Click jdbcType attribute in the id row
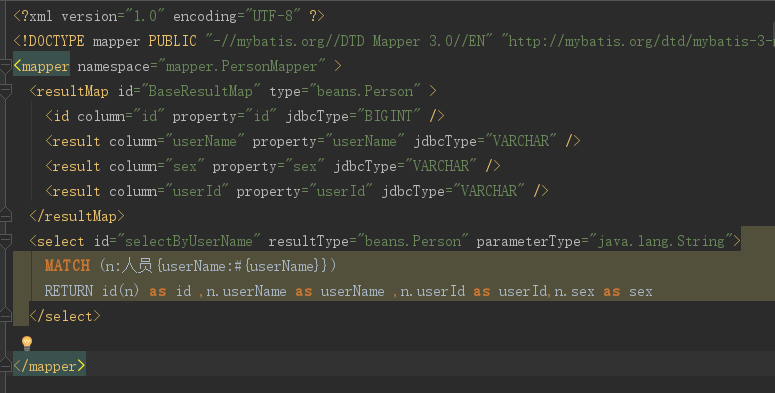The height and width of the screenshot is (393, 775). 317,116
